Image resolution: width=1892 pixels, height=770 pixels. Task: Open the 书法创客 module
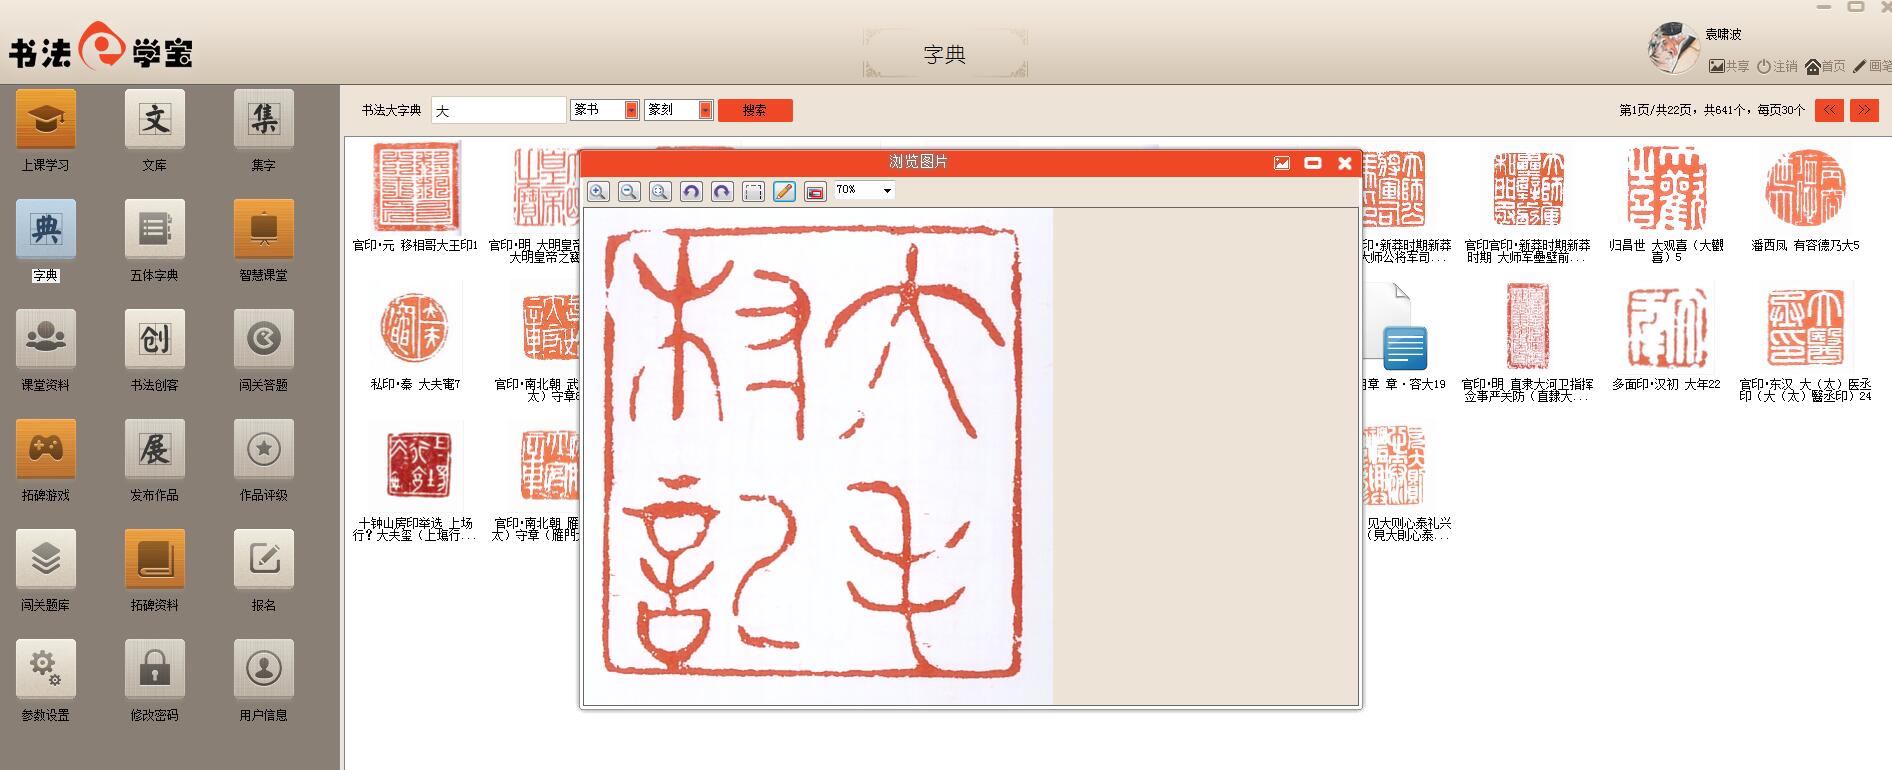[x=155, y=340]
